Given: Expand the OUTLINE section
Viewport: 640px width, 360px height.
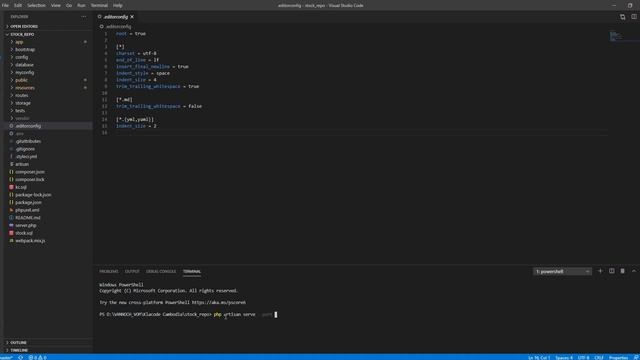Looking at the screenshot, I should tap(18, 342).
